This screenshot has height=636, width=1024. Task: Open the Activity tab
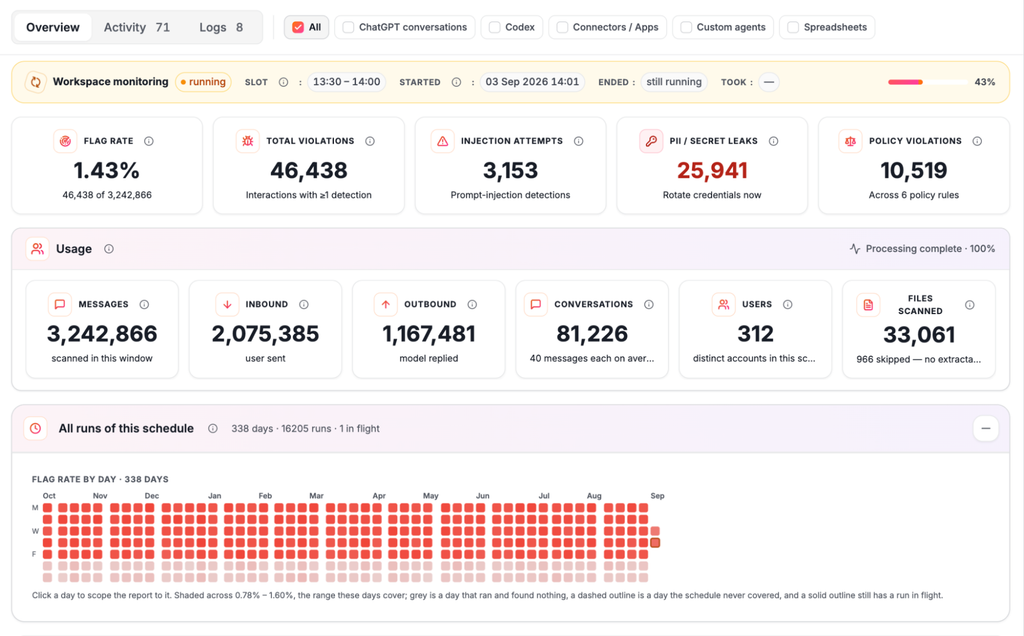click(x=136, y=27)
